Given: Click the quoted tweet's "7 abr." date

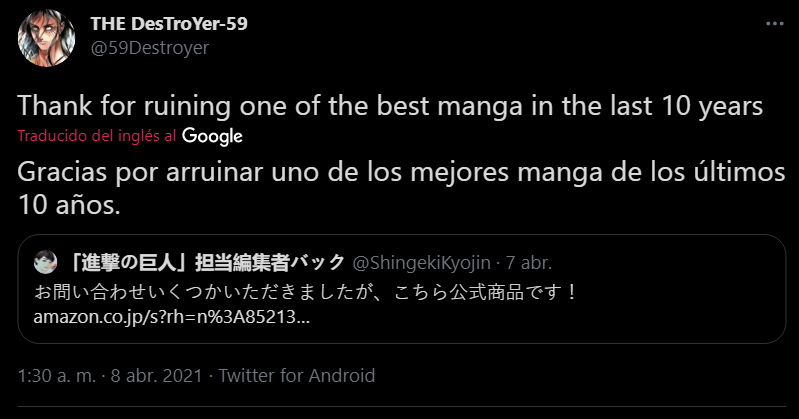Looking at the screenshot, I should coord(530,263).
